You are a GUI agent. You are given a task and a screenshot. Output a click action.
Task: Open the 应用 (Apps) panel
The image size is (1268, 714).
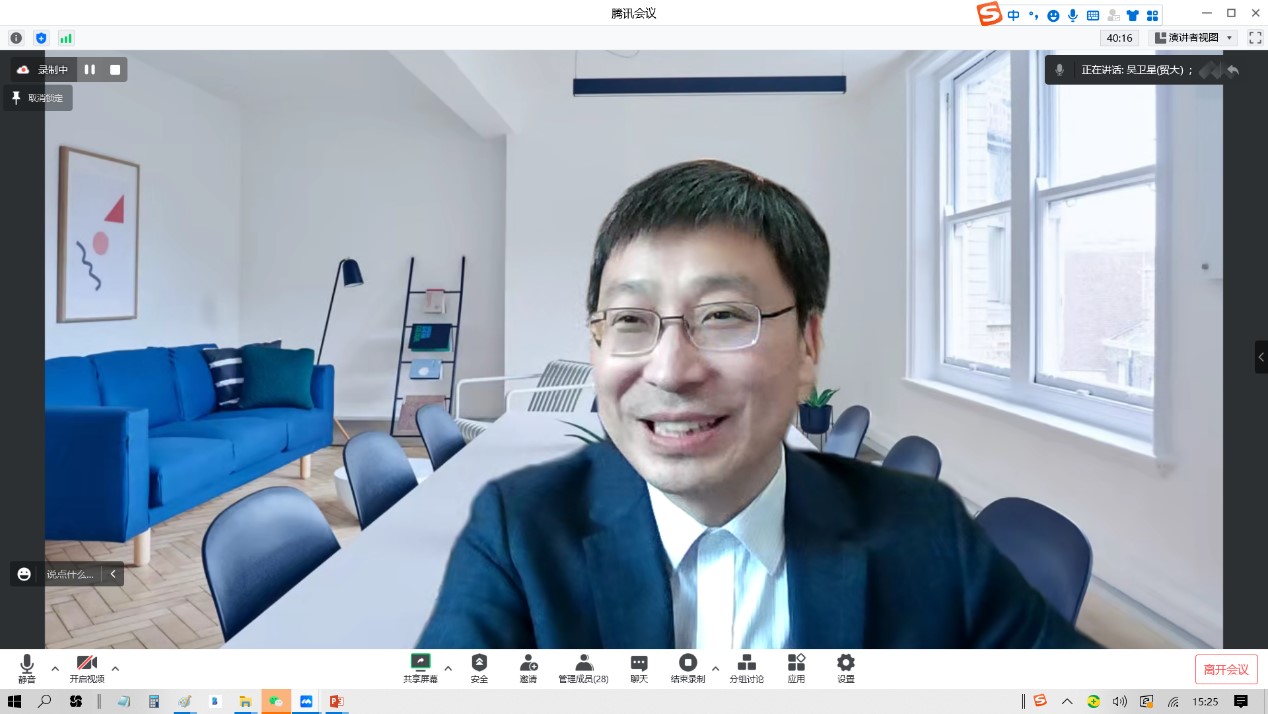796,668
